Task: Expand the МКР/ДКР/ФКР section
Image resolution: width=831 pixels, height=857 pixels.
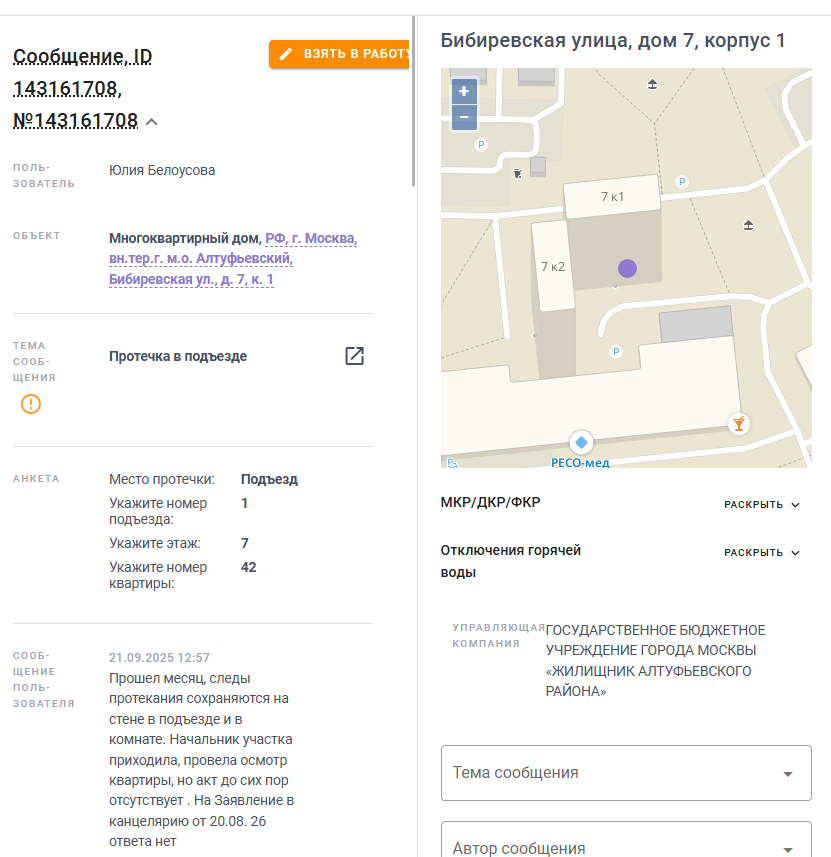Action: (762, 504)
